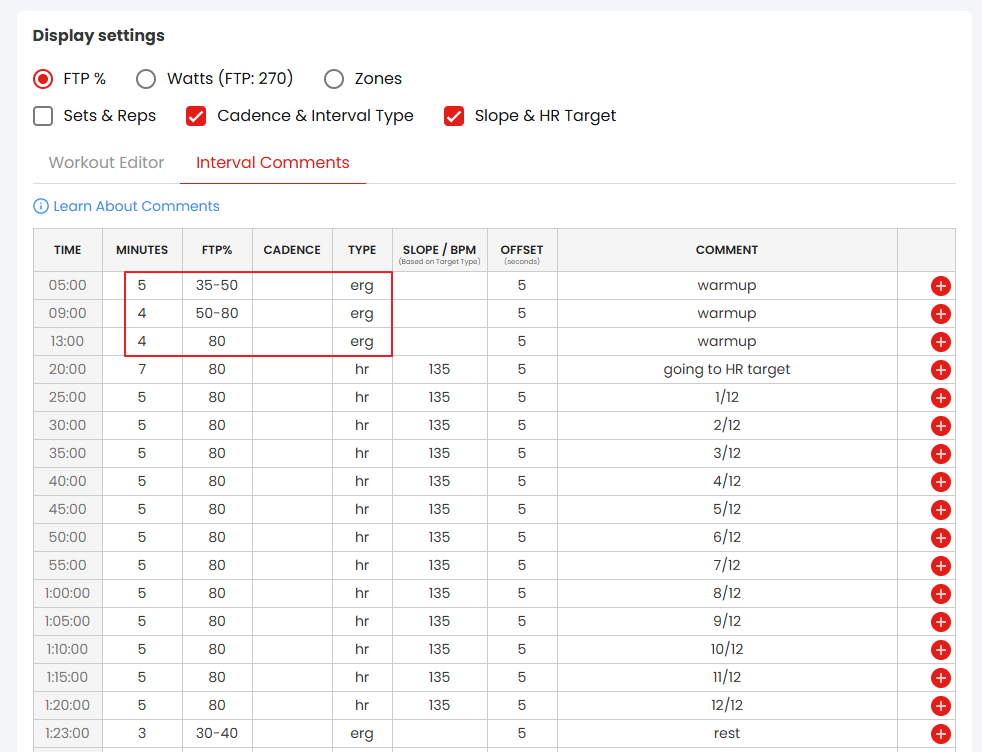Edit the offset field in the 20:00 row
Screen dimensions: 982x752
click(522, 370)
